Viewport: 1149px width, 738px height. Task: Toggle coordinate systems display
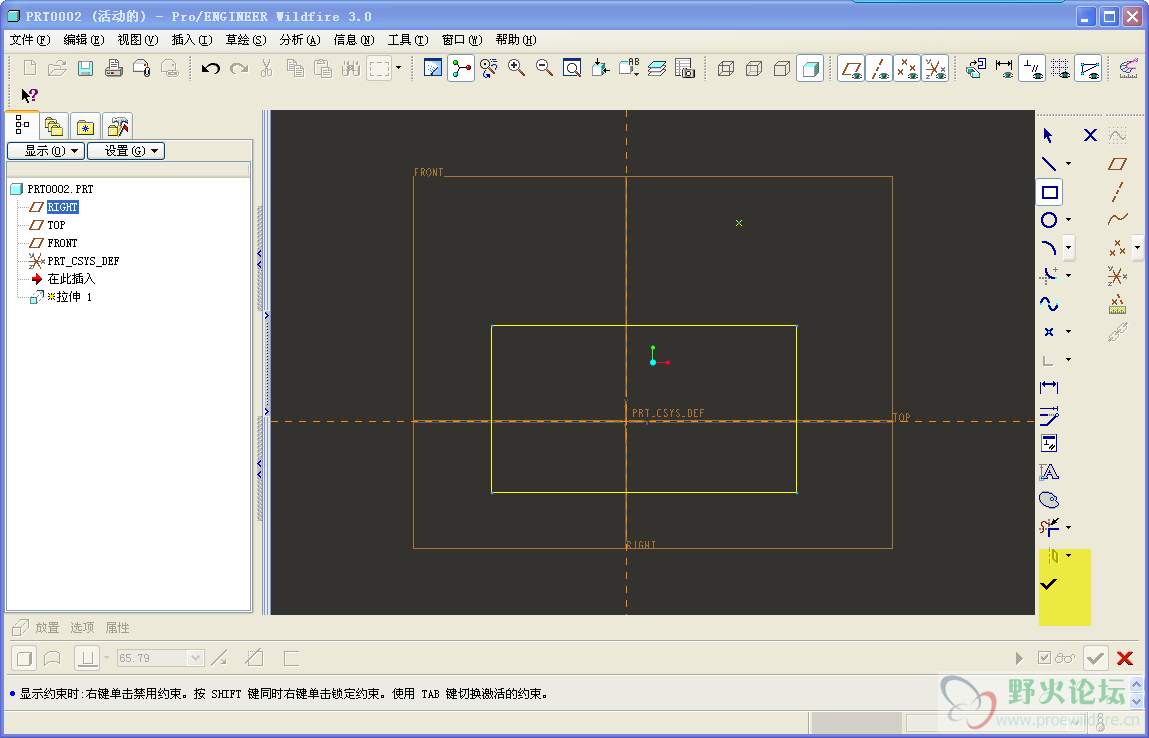[935, 69]
